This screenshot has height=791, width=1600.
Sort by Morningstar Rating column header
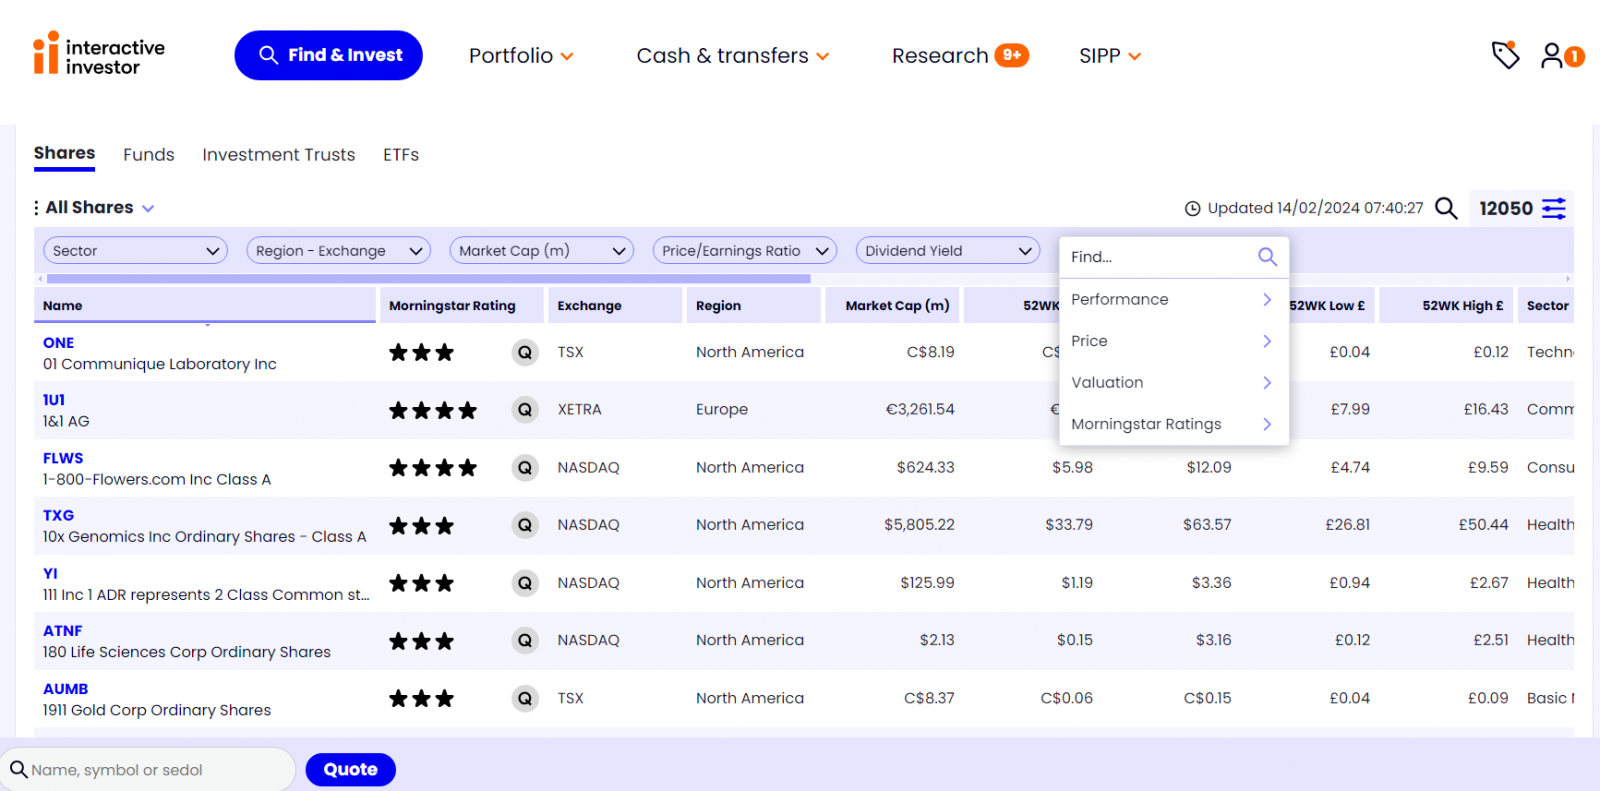[x=461, y=306]
